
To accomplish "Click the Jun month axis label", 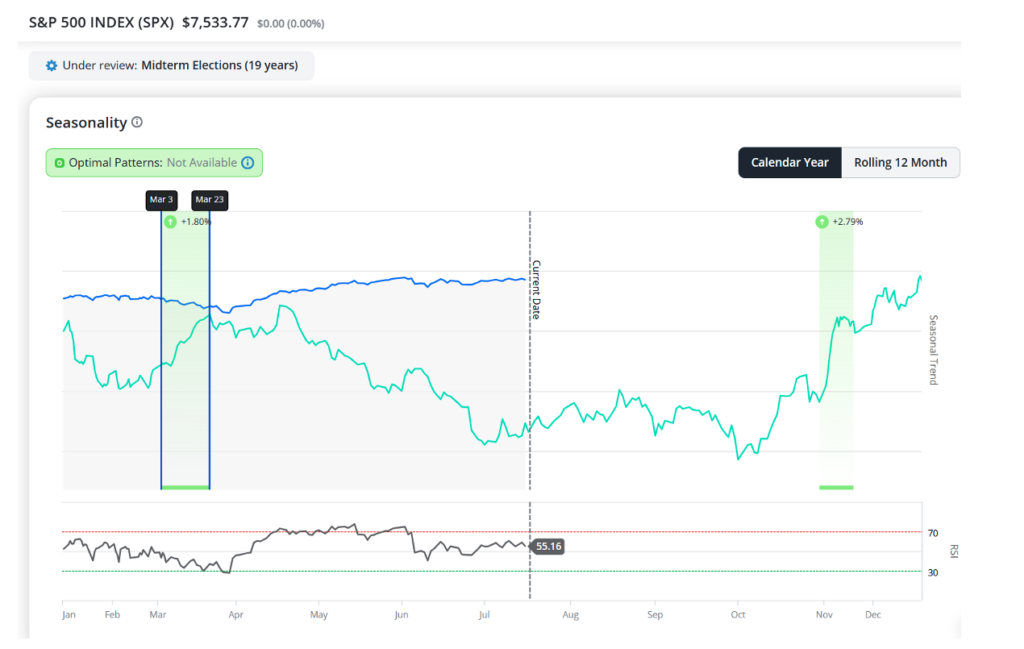I will point(402,615).
